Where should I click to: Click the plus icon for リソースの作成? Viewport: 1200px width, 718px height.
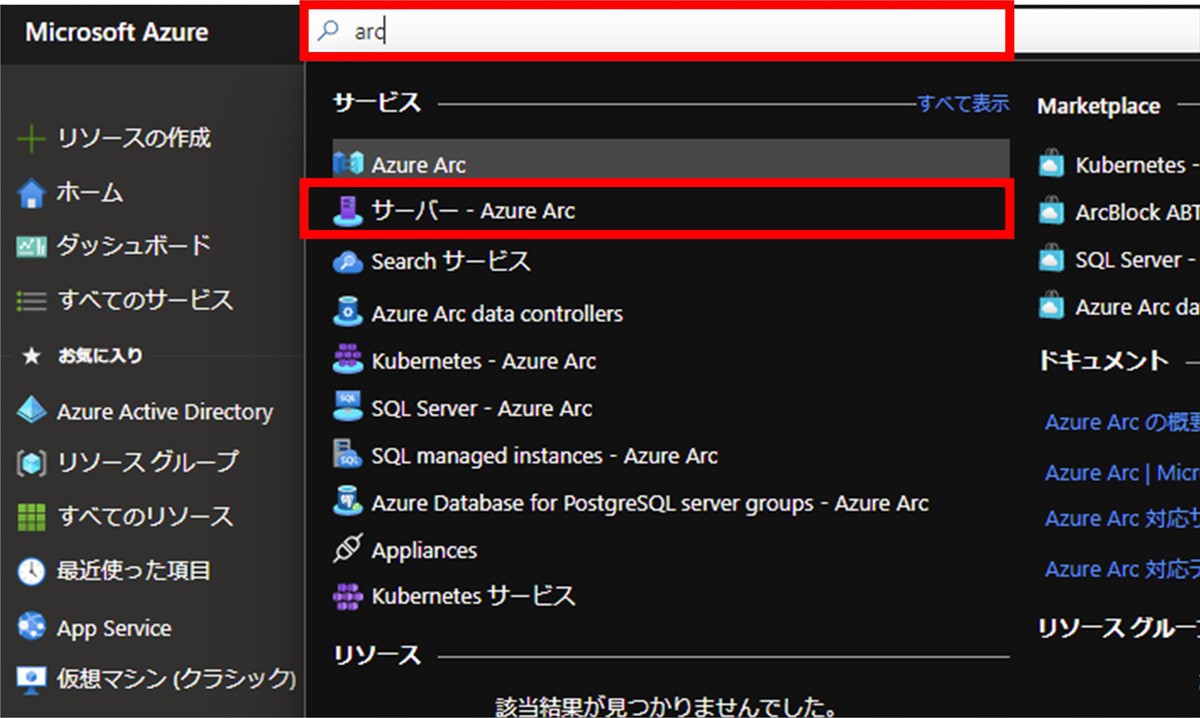pos(32,139)
